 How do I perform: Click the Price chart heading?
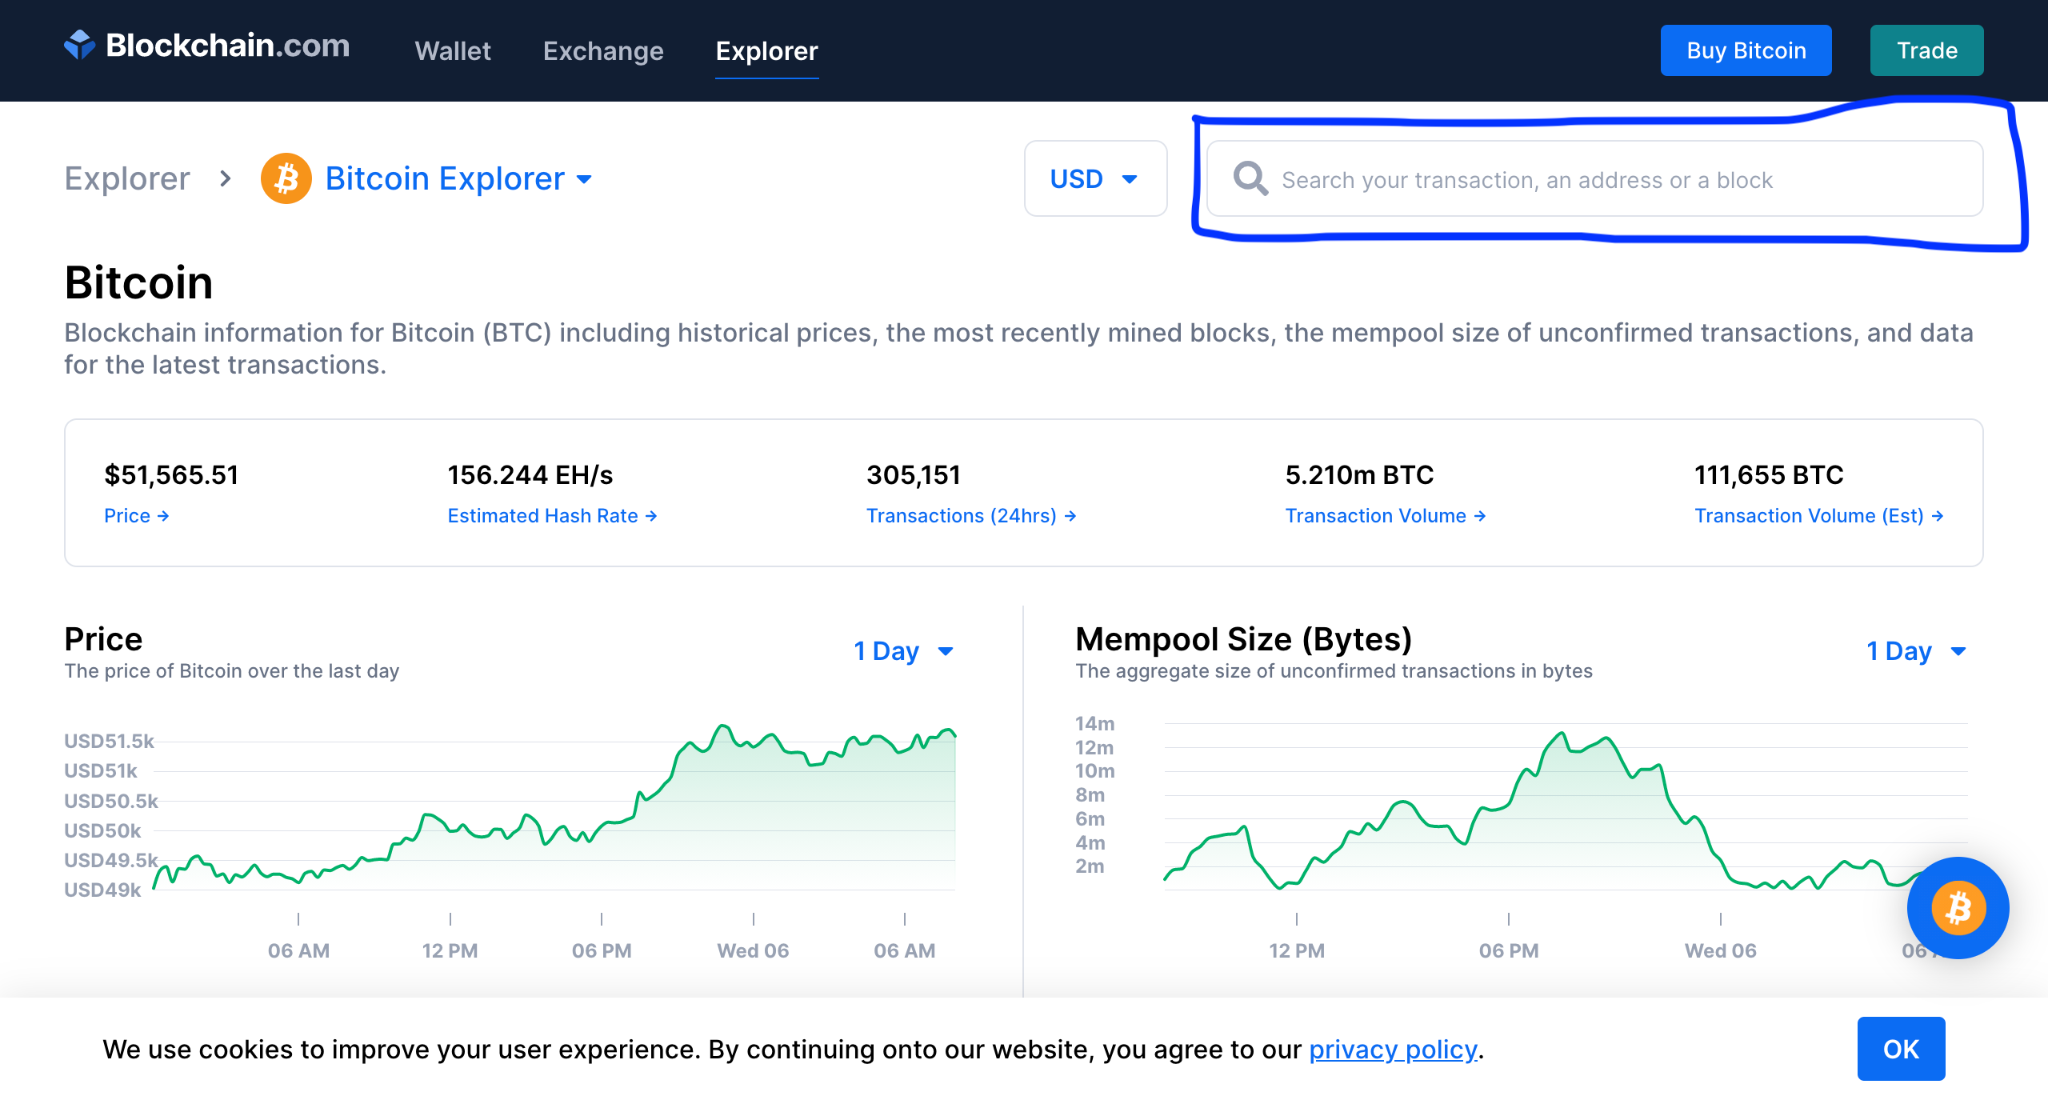103,639
